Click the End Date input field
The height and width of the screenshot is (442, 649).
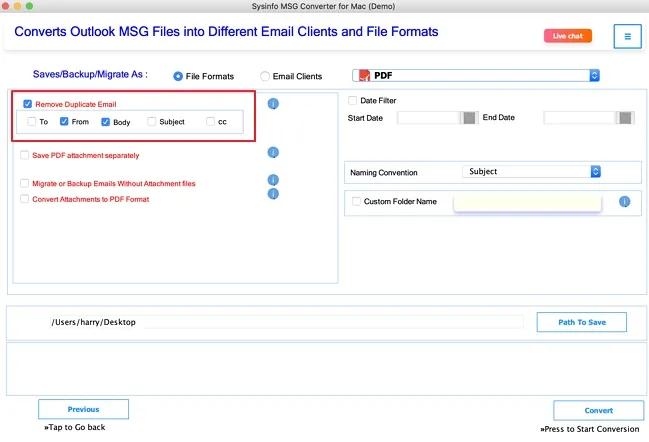pyautogui.click(x=580, y=118)
